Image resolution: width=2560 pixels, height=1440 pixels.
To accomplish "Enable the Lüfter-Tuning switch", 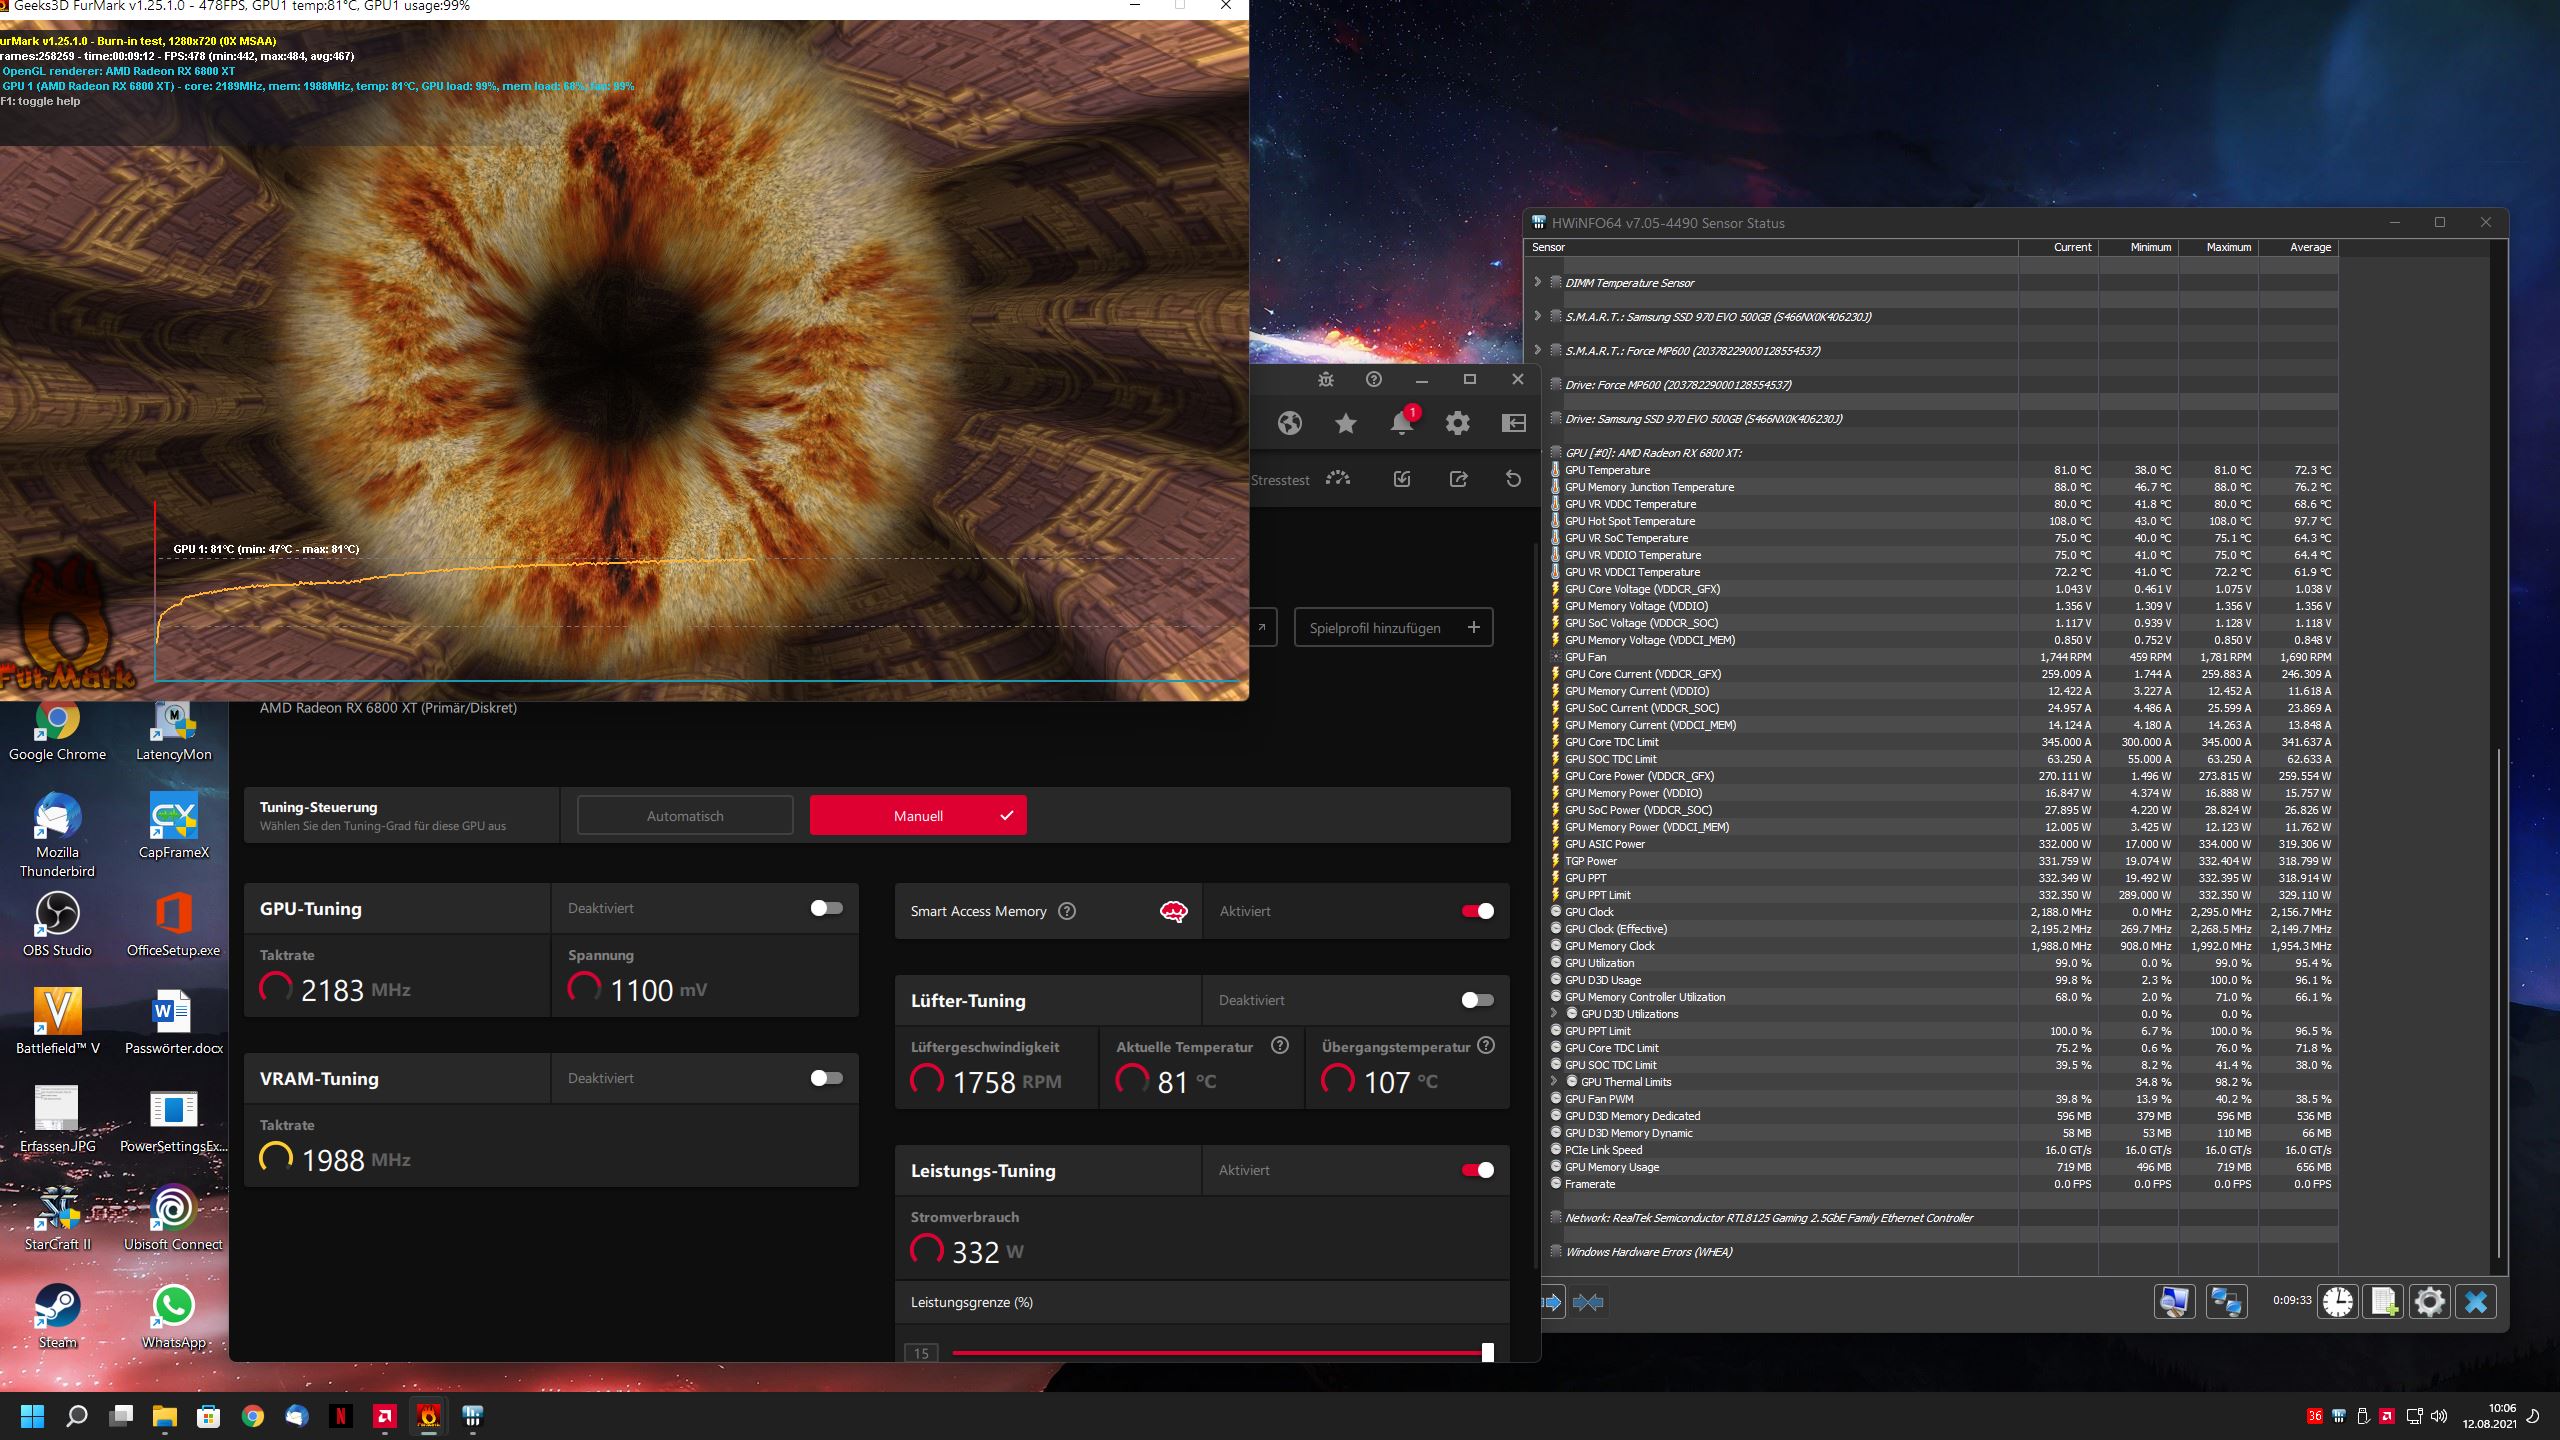I will 1477,1000.
